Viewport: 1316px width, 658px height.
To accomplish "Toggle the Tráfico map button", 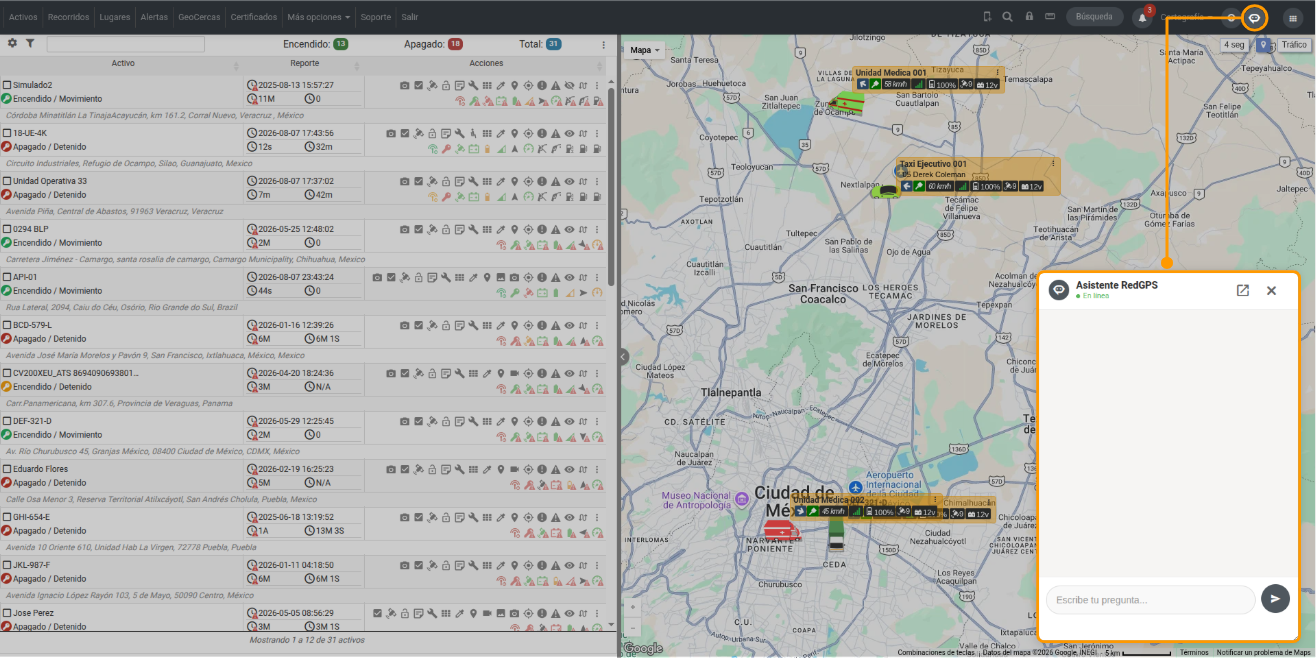I will click(1294, 45).
